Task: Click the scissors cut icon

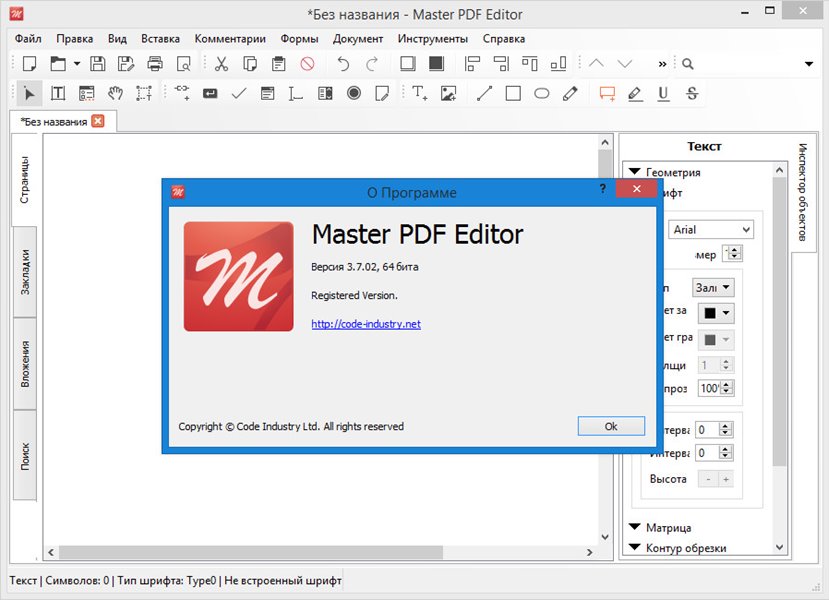Action: point(222,64)
